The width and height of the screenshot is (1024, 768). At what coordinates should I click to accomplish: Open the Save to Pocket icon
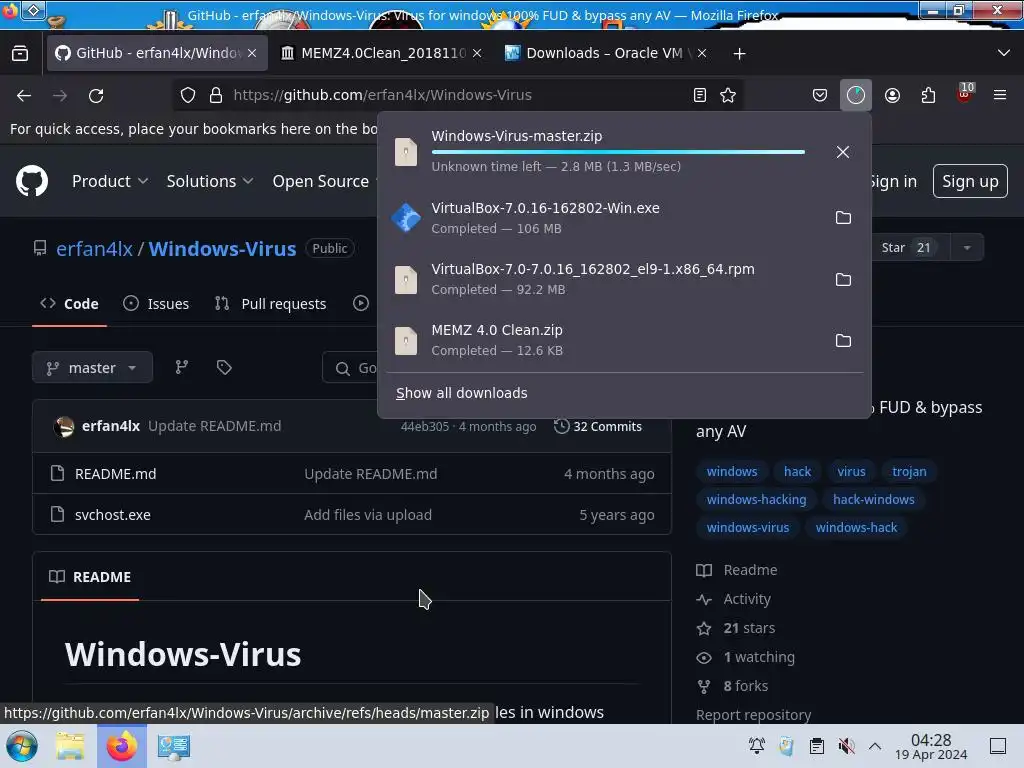pos(820,95)
